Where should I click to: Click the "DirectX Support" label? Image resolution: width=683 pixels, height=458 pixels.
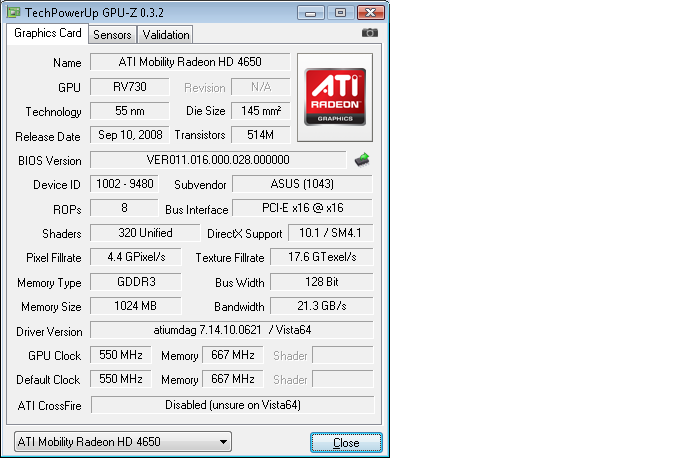click(x=245, y=234)
